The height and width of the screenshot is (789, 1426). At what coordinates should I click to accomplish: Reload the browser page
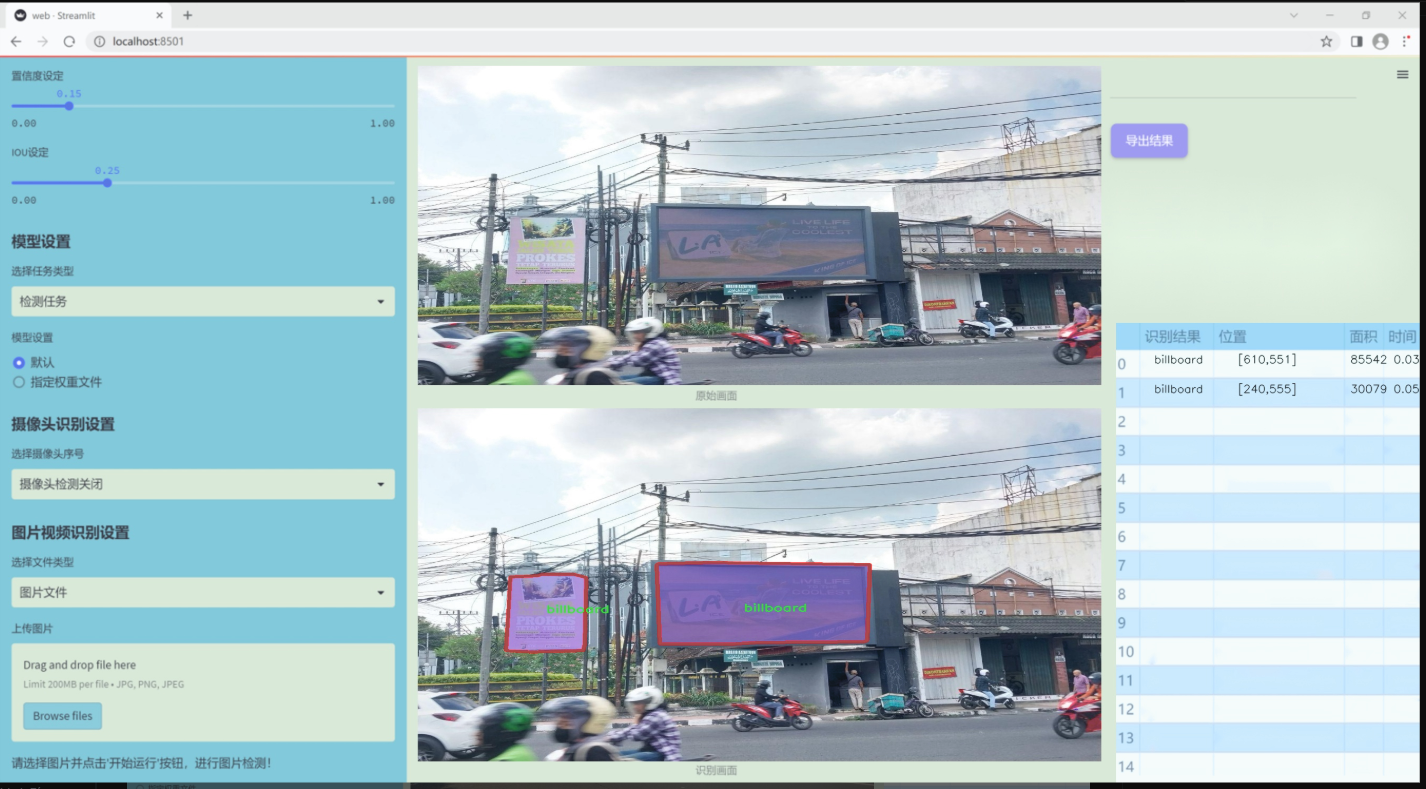click(x=69, y=41)
